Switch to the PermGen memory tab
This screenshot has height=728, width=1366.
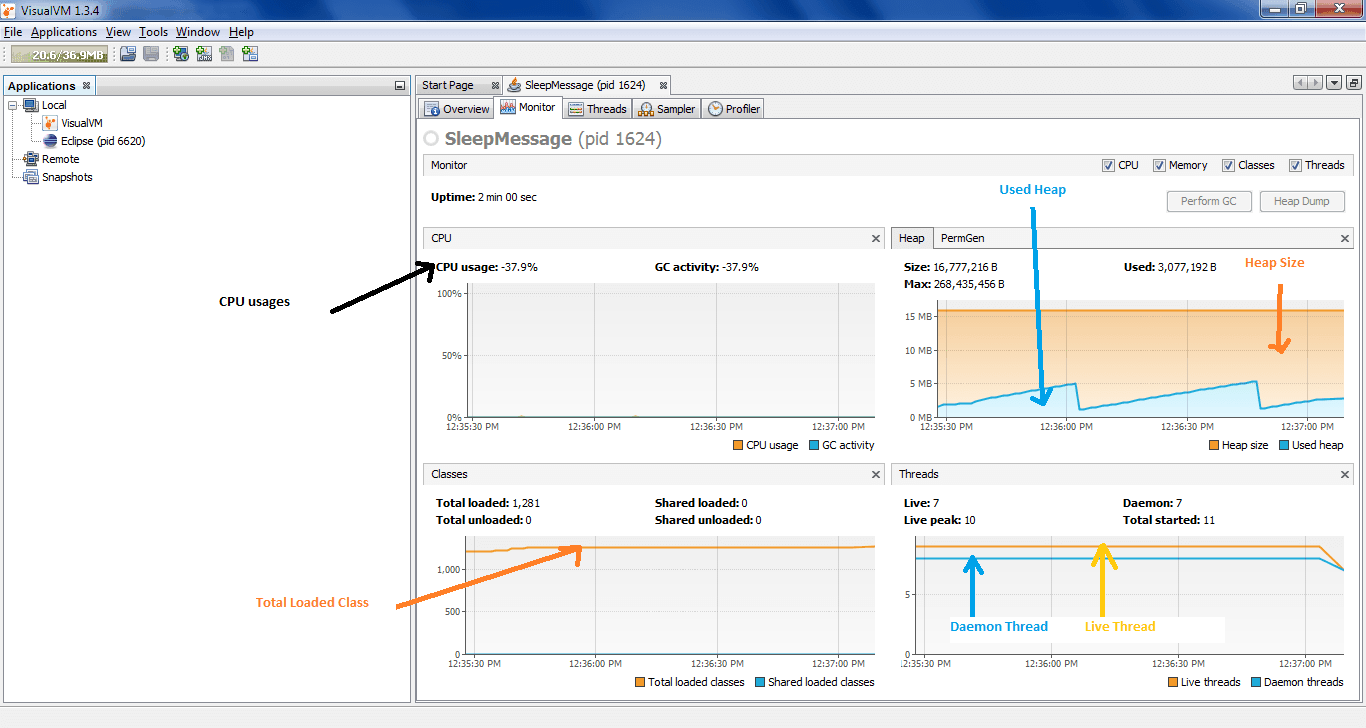point(963,238)
